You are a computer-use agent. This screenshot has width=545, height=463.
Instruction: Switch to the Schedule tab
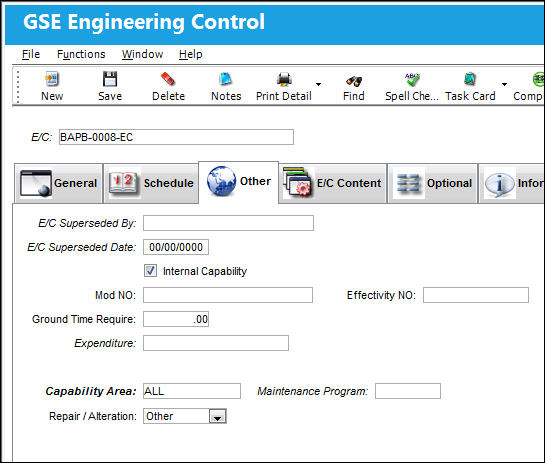151,183
